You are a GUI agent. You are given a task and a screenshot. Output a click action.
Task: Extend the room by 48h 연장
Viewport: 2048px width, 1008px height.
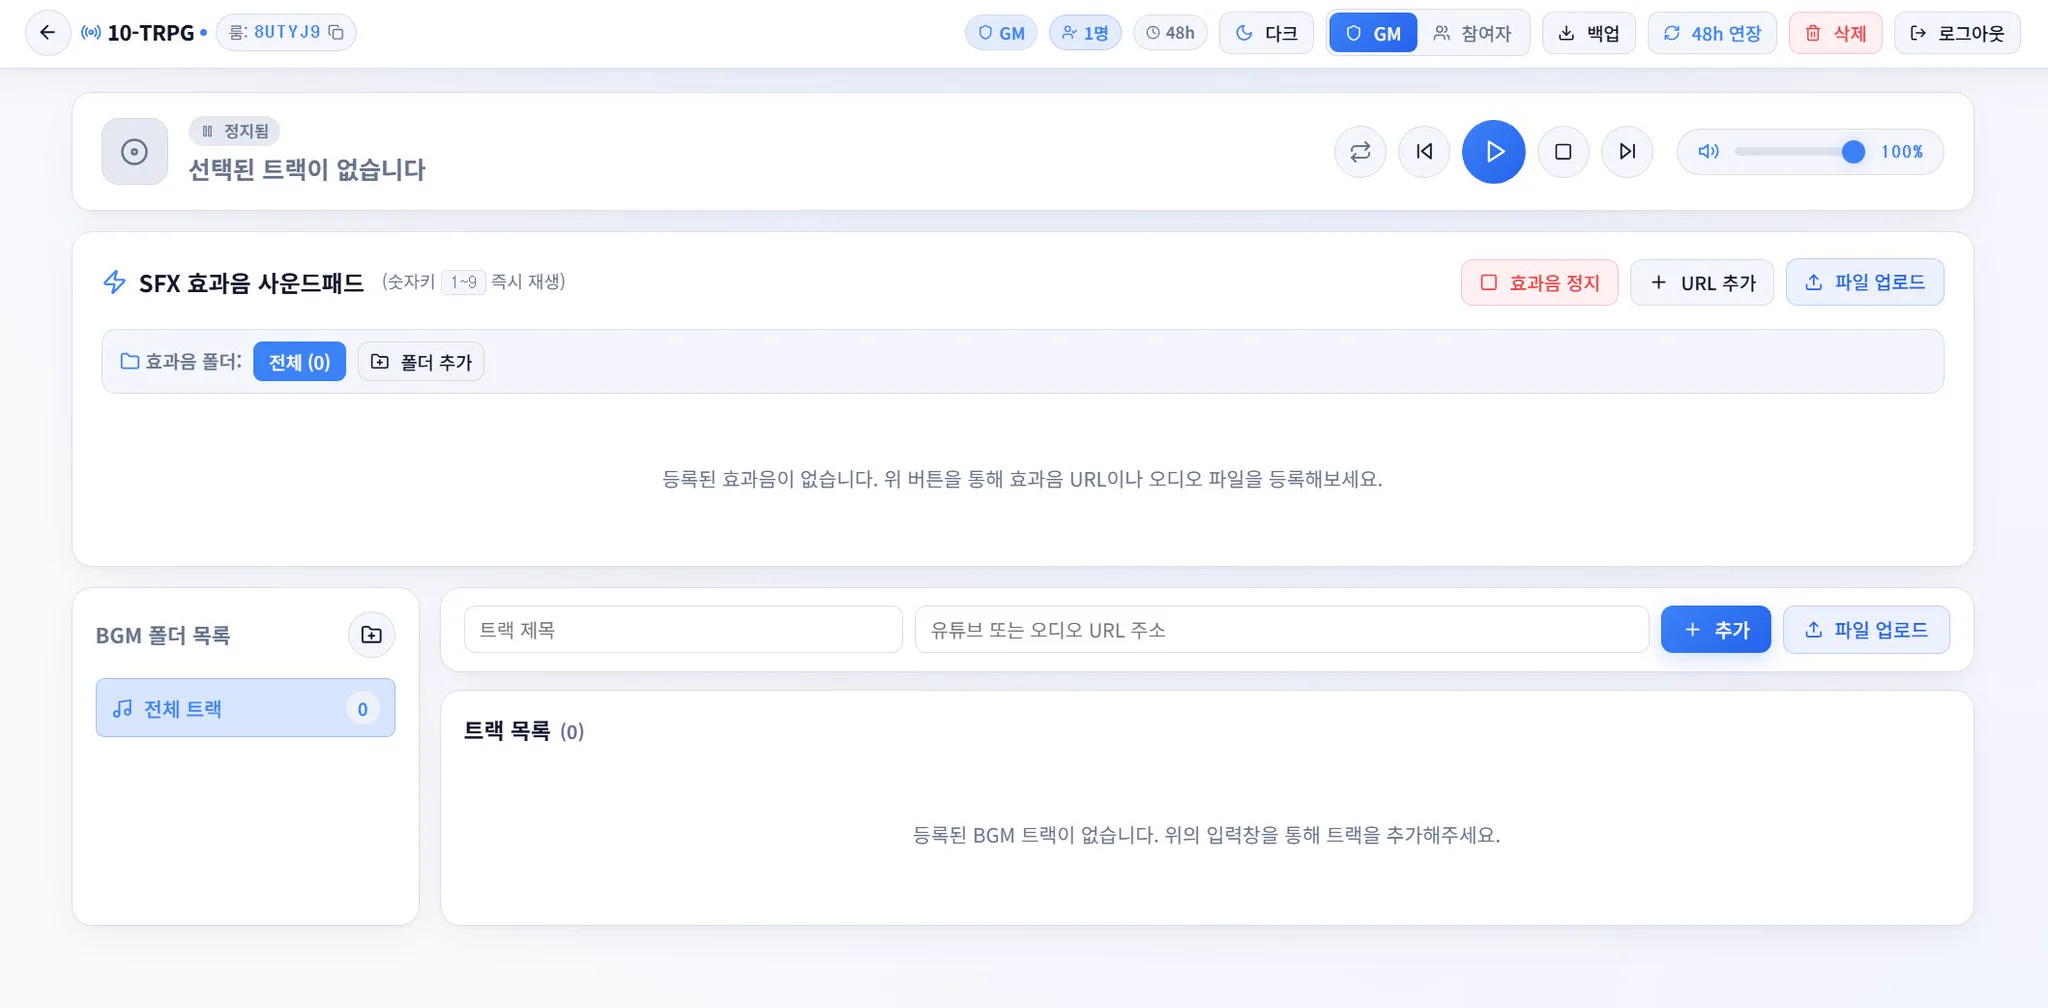(x=1712, y=33)
